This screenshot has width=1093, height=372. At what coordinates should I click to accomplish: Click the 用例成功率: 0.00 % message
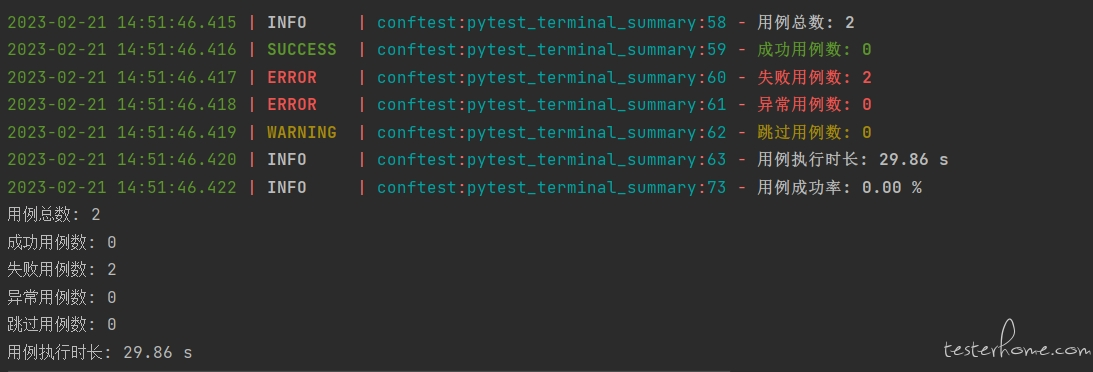(x=839, y=187)
